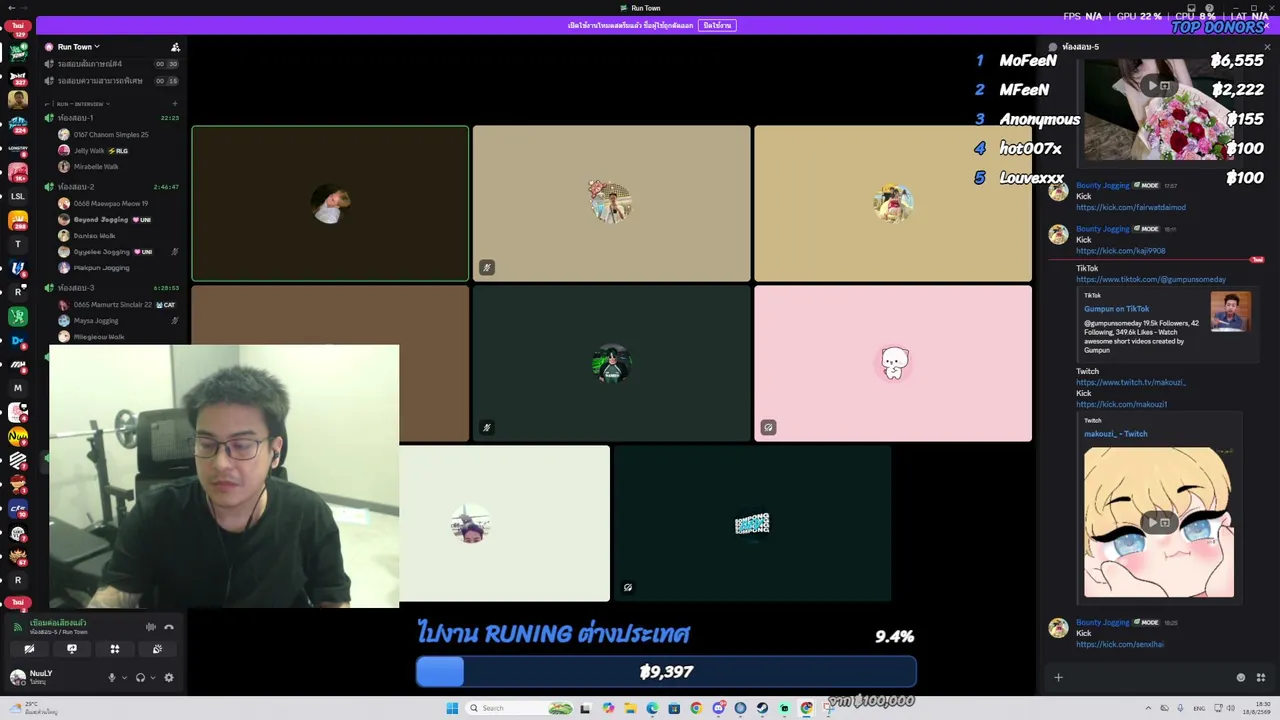Click the purple banner button at top
Image resolution: width=1280 pixels, height=720 pixels.
tap(718, 25)
